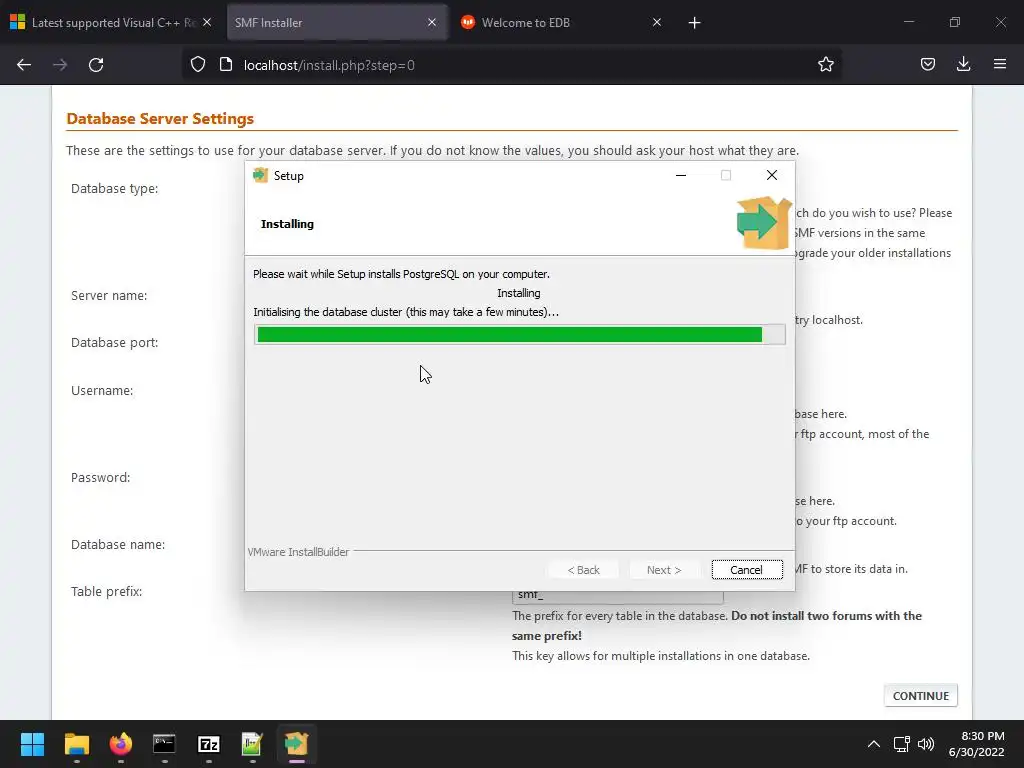The height and width of the screenshot is (768, 1024).
Task: Click the 'Database port:' label
Action: (x=114, y=343)
